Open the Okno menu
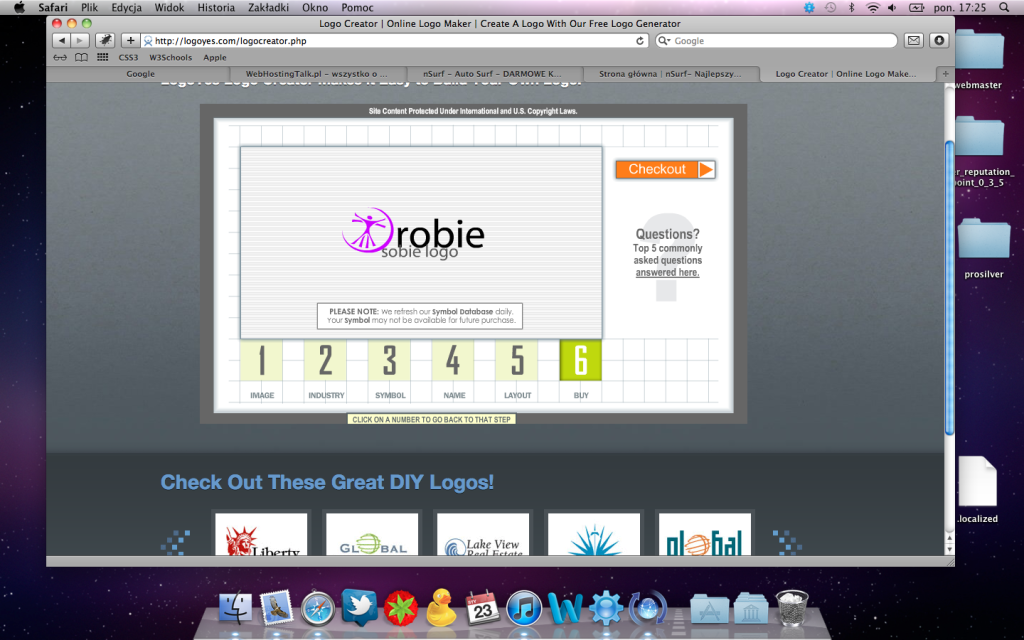Screen dimensions: 1024x640 pyautogui.click(x=315, y=7)
